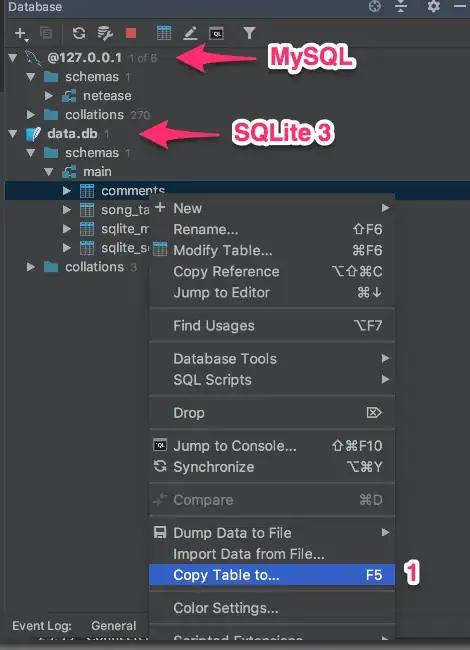Click the General label beside Event Log

click(x=114, y=626)
